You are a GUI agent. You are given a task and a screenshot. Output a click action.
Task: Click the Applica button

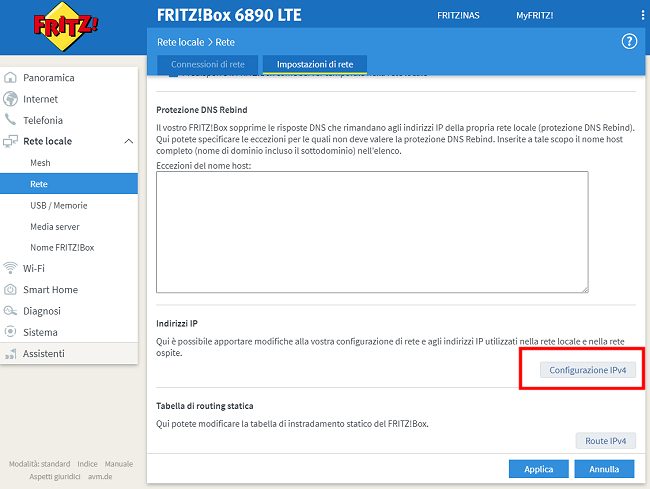coord(538,469)
